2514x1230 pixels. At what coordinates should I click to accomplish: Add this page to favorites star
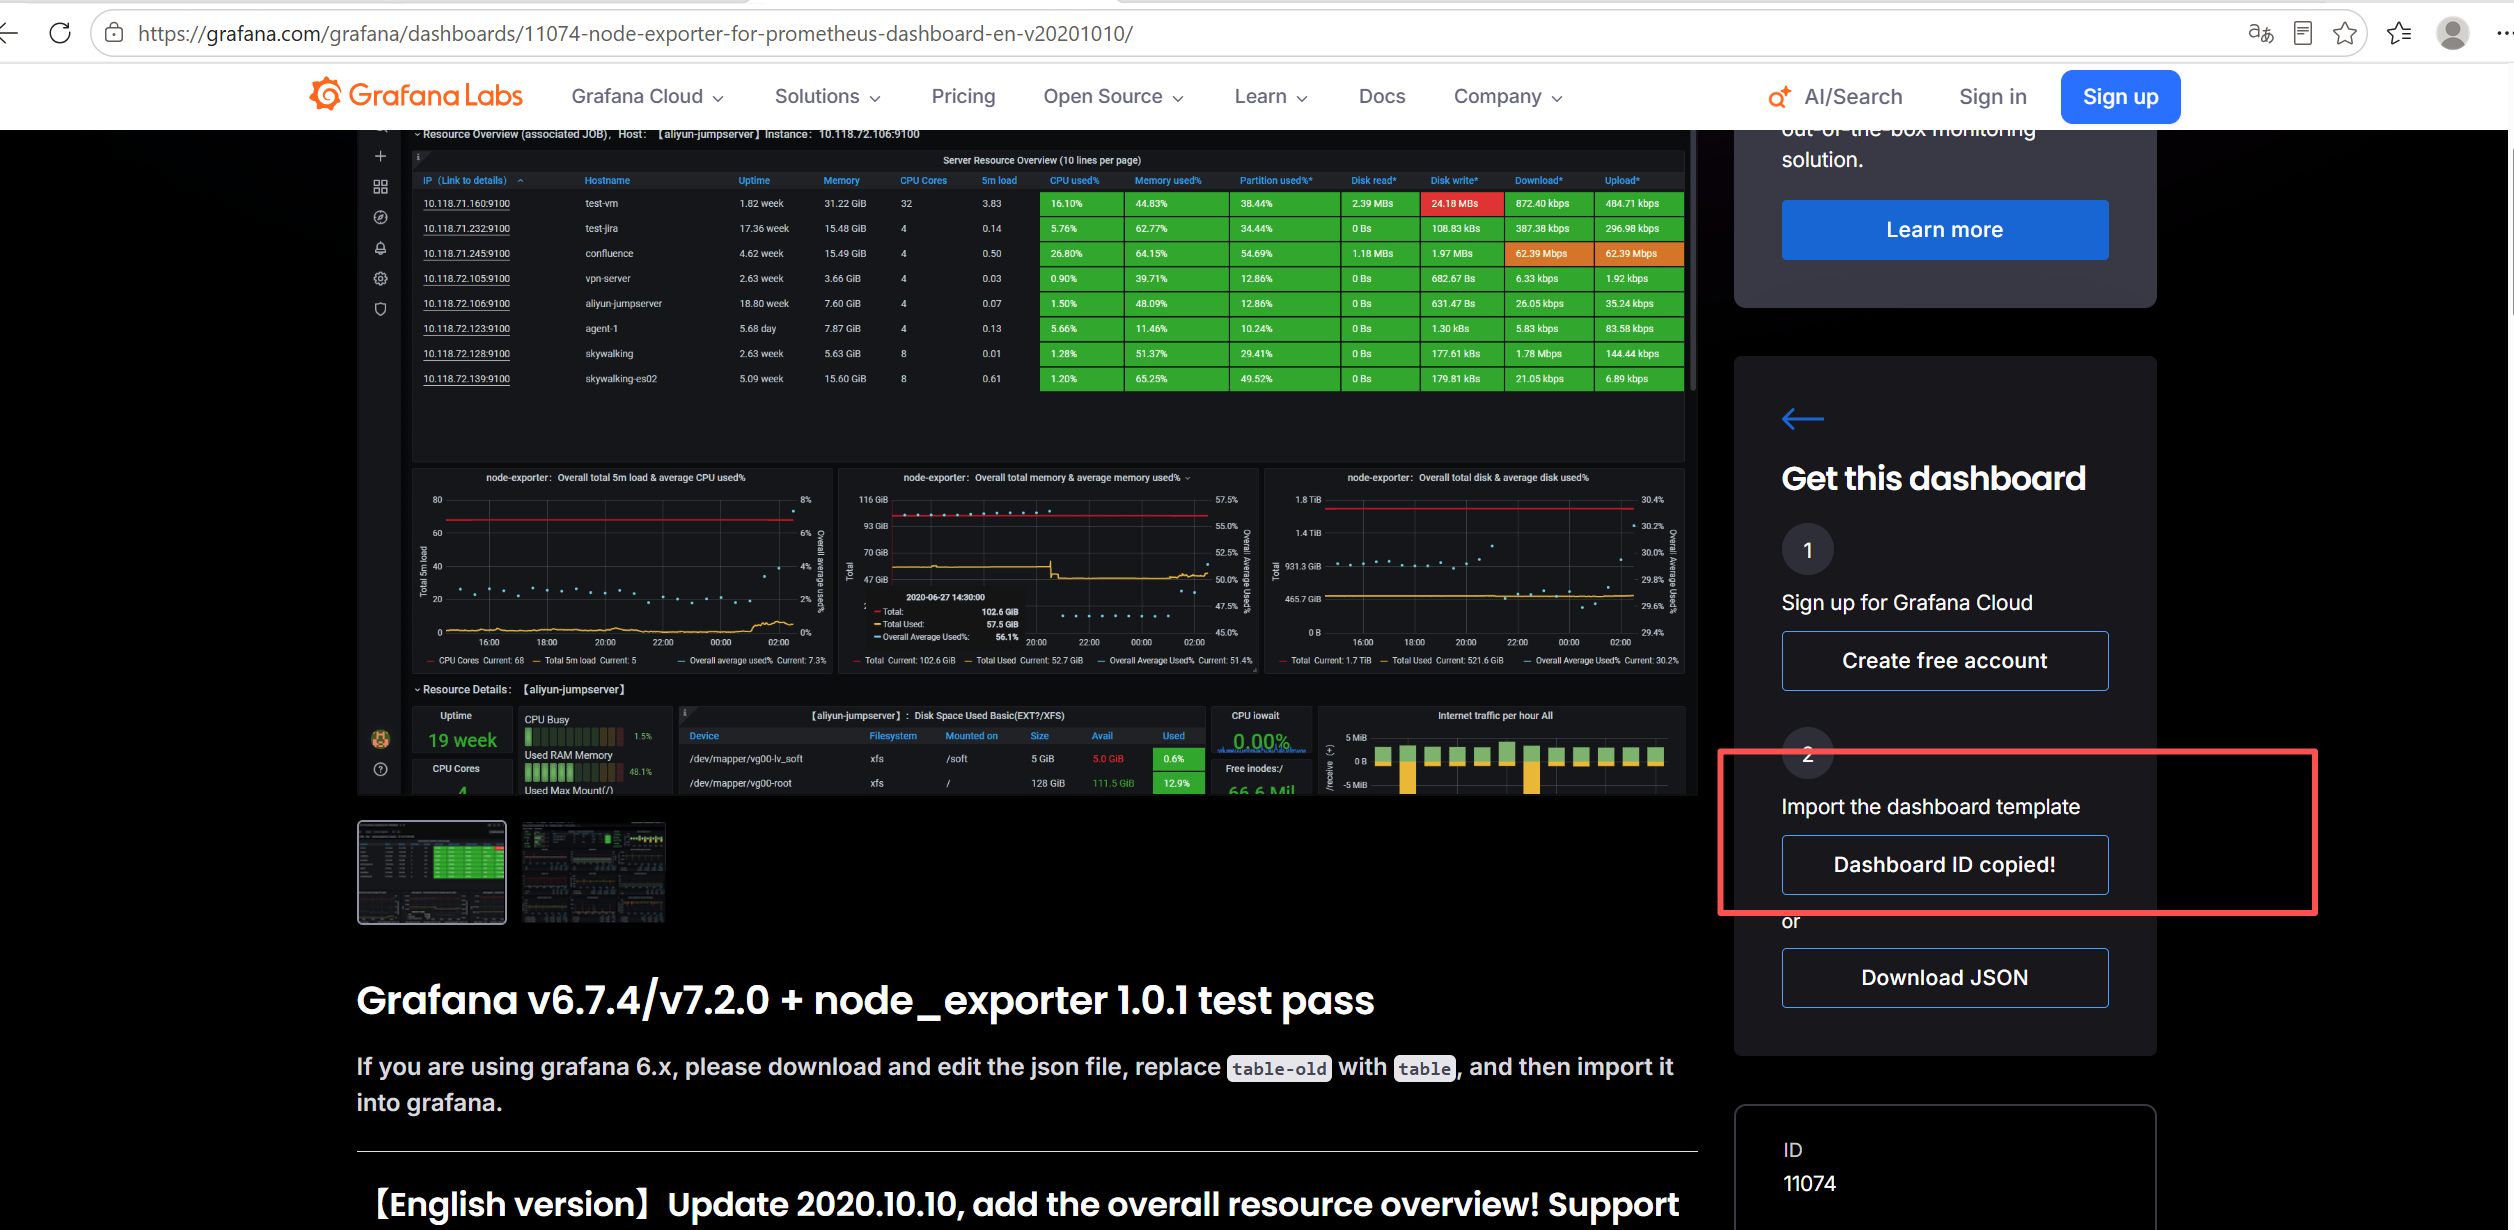[2344, 33]
